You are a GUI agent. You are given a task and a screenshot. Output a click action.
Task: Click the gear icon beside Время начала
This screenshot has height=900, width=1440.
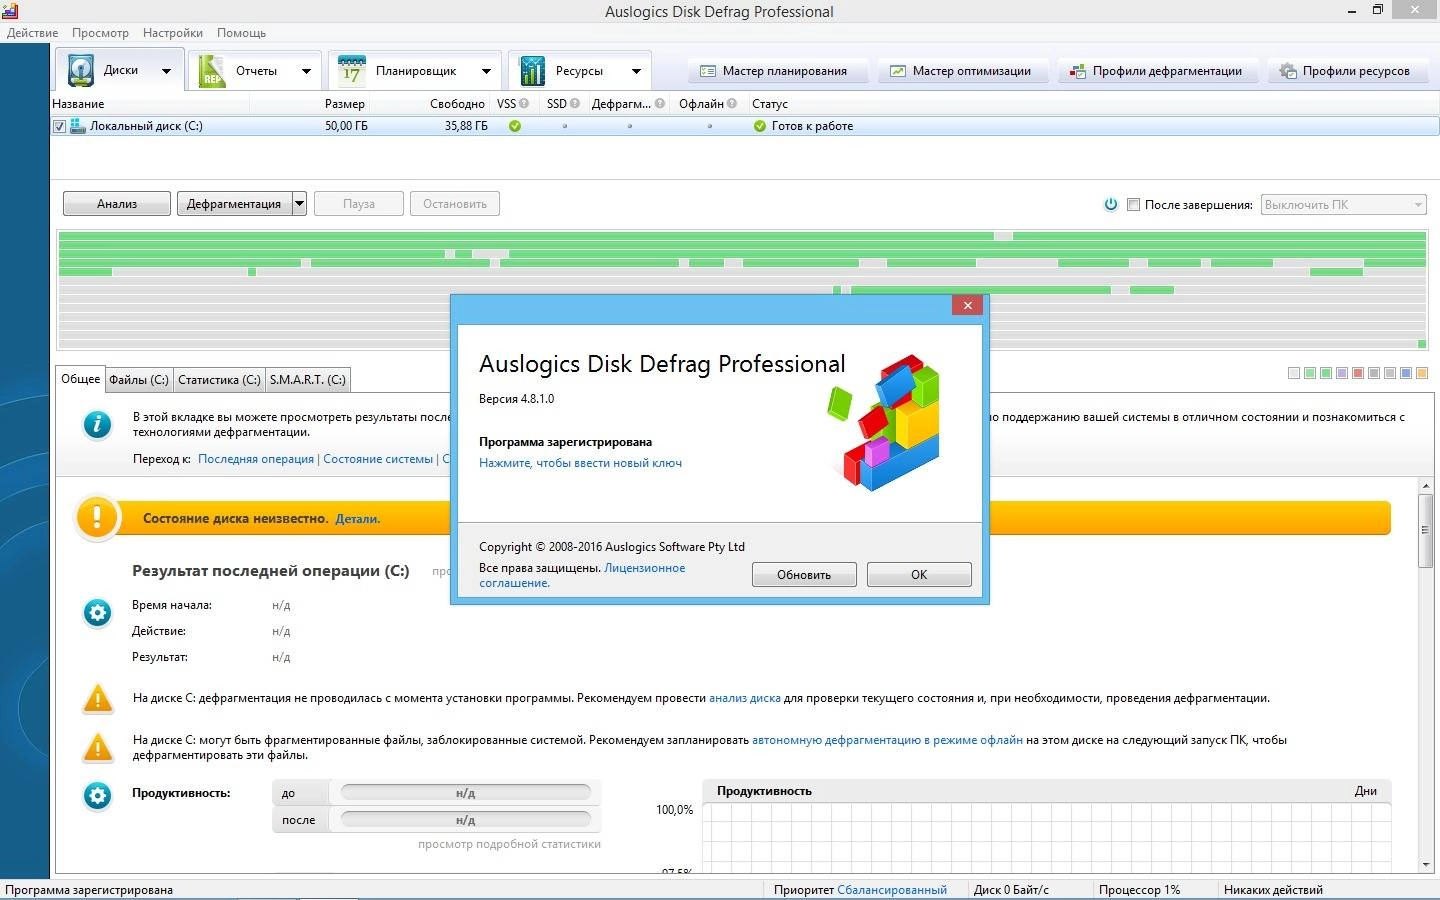97,613
